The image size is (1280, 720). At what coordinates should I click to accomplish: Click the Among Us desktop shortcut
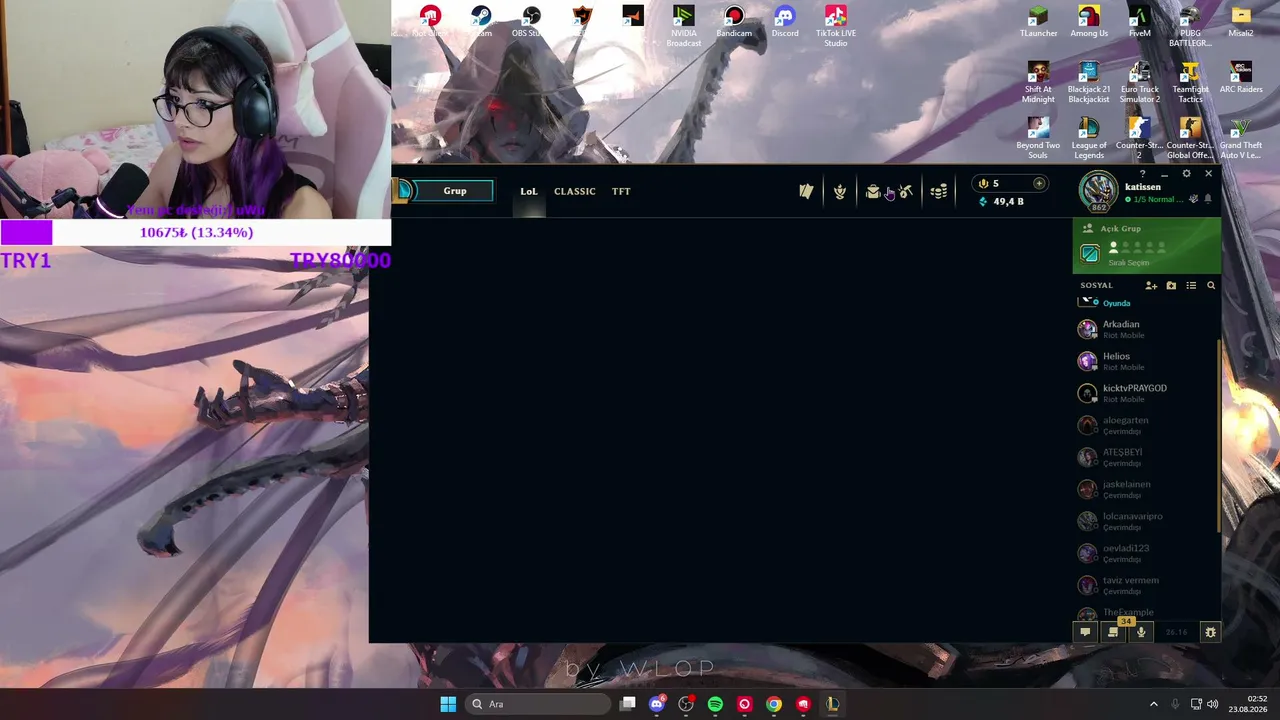1089,22
